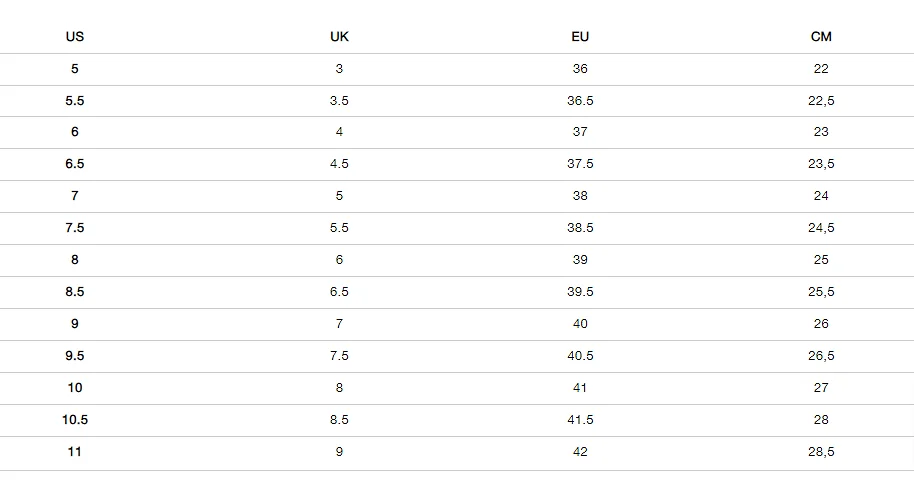Click the CM 28,5 value
This screenshot has width=914, height=488.
pyautogui.click(x=821, y=452)
